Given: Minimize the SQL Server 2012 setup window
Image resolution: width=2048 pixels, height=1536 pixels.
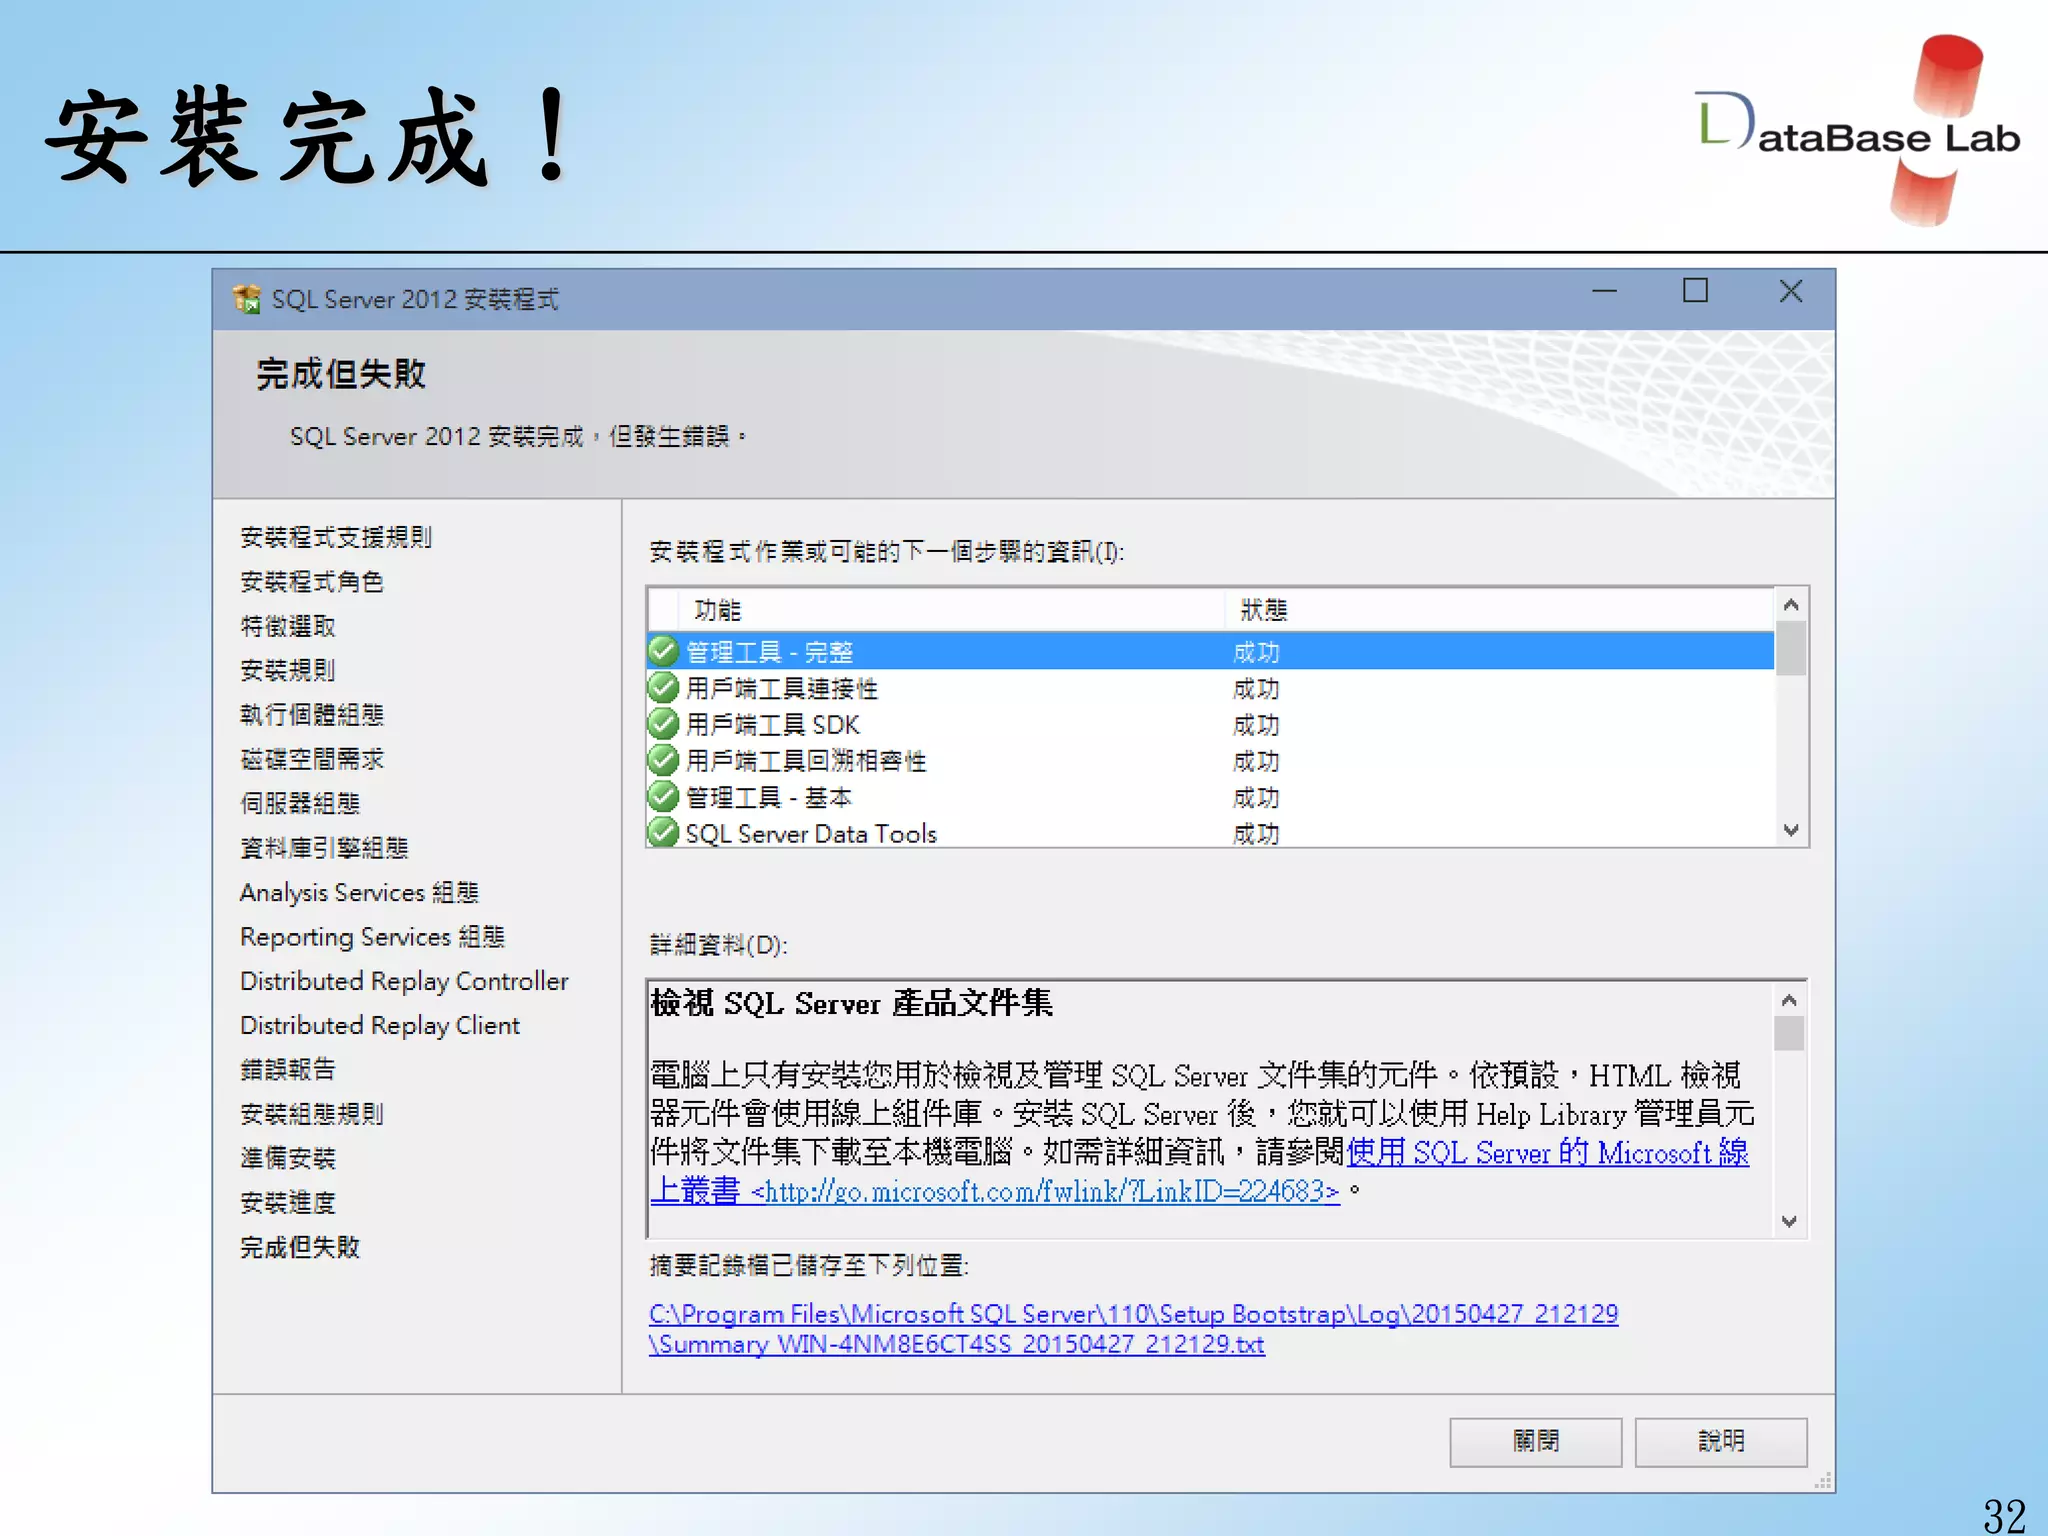Looking at the screenshot, I should [x=1604, y=292].
